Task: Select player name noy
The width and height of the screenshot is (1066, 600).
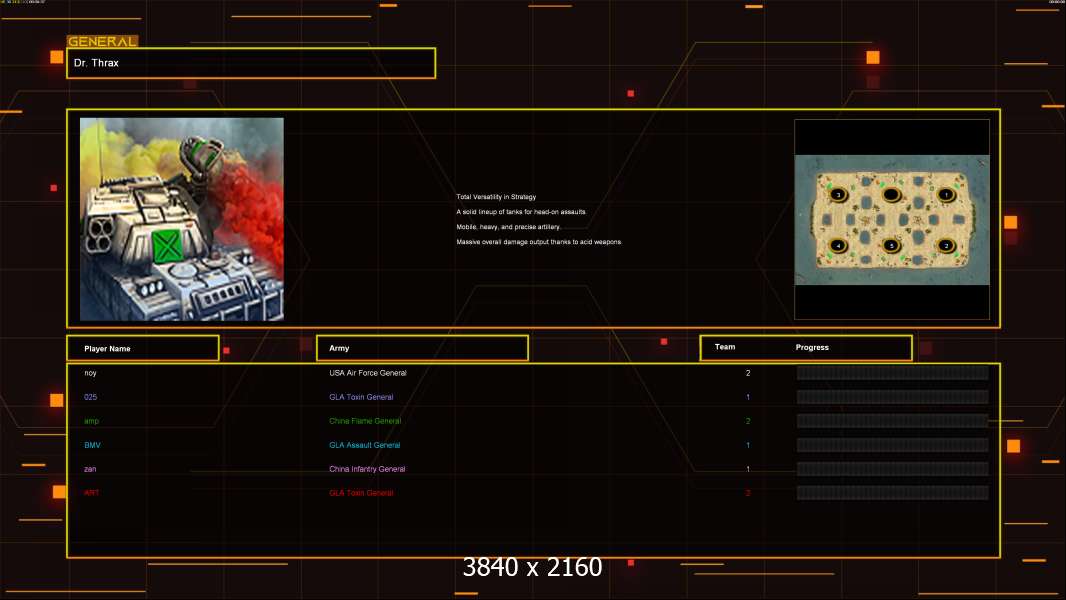Action: coord(90,373)
